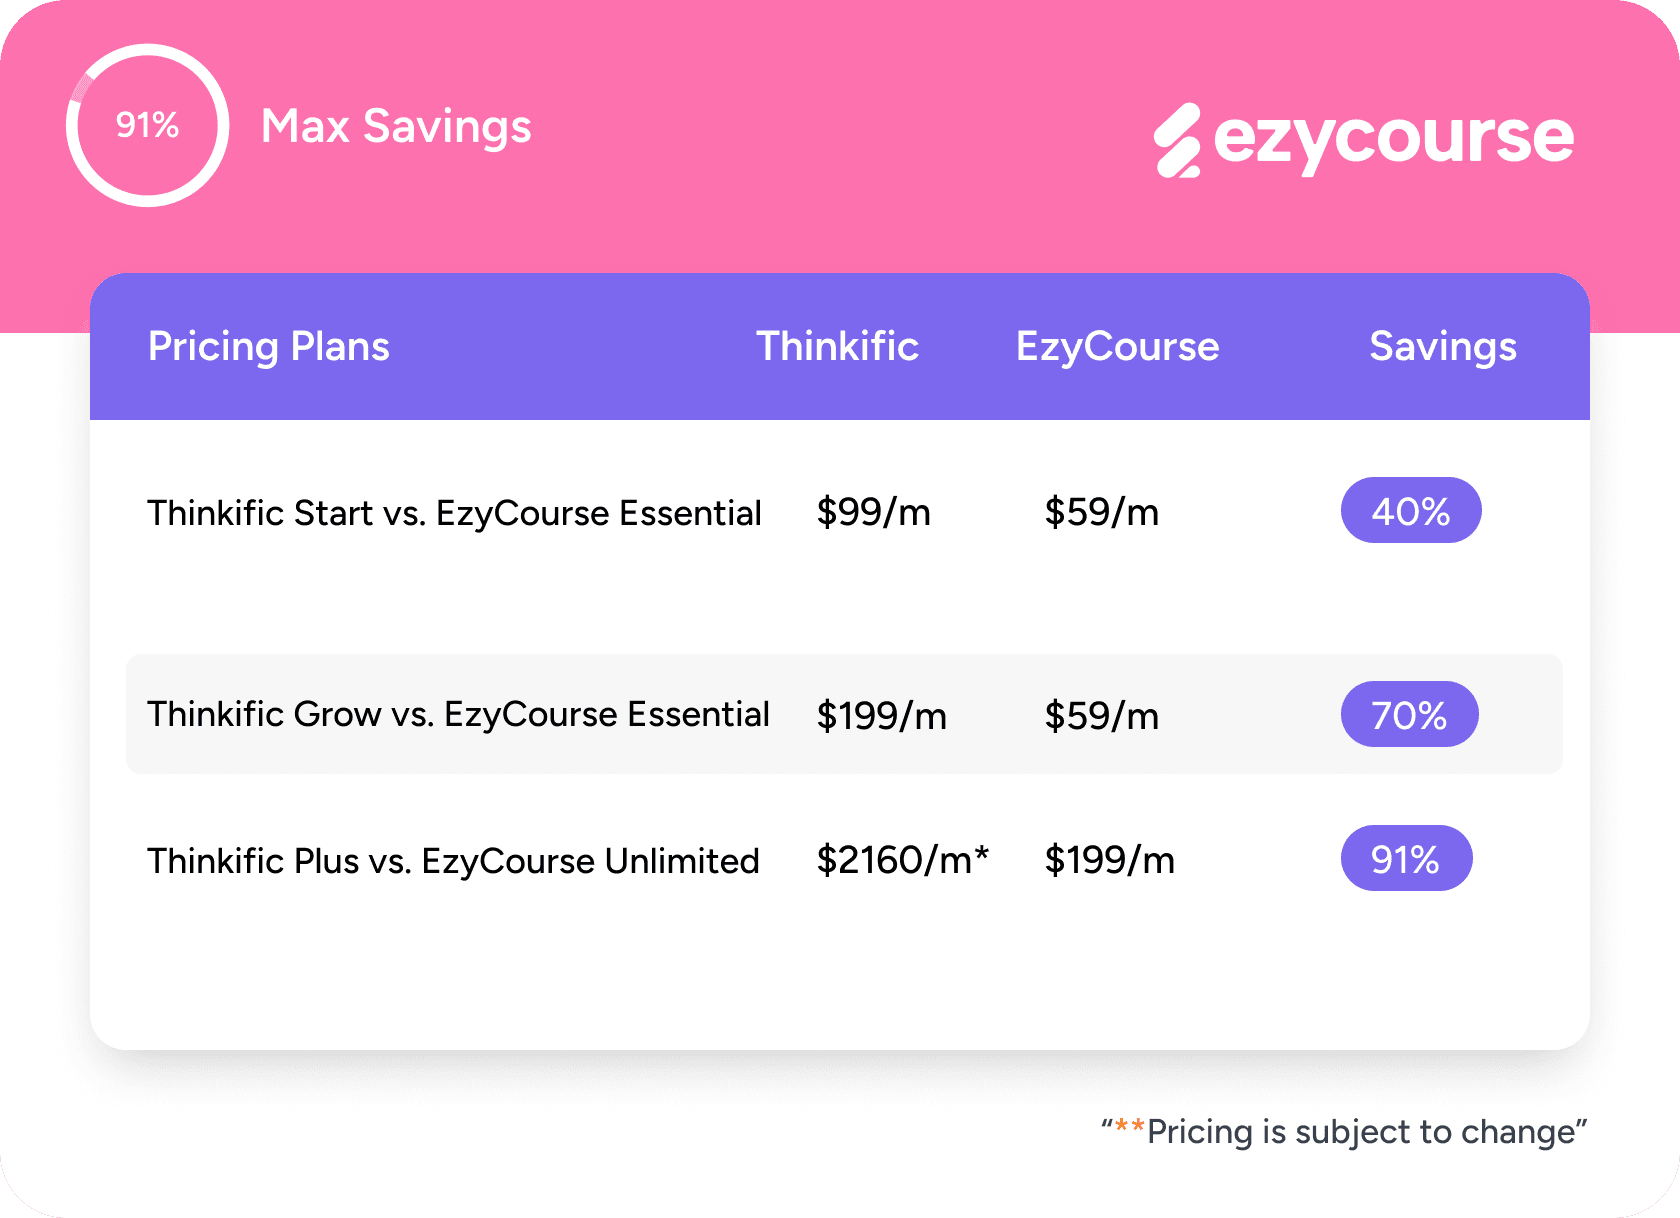Screen dimensions: 1680x1218
Task: Click the $99/m Thinkific price
Action: tap(874, 512)
